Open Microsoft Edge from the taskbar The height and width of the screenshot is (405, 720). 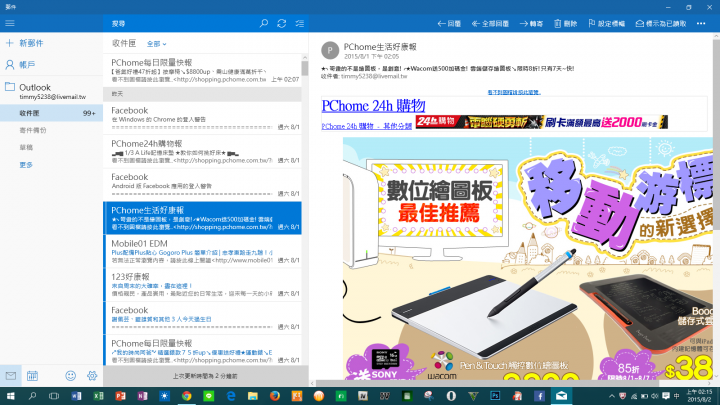coord(231,396)
